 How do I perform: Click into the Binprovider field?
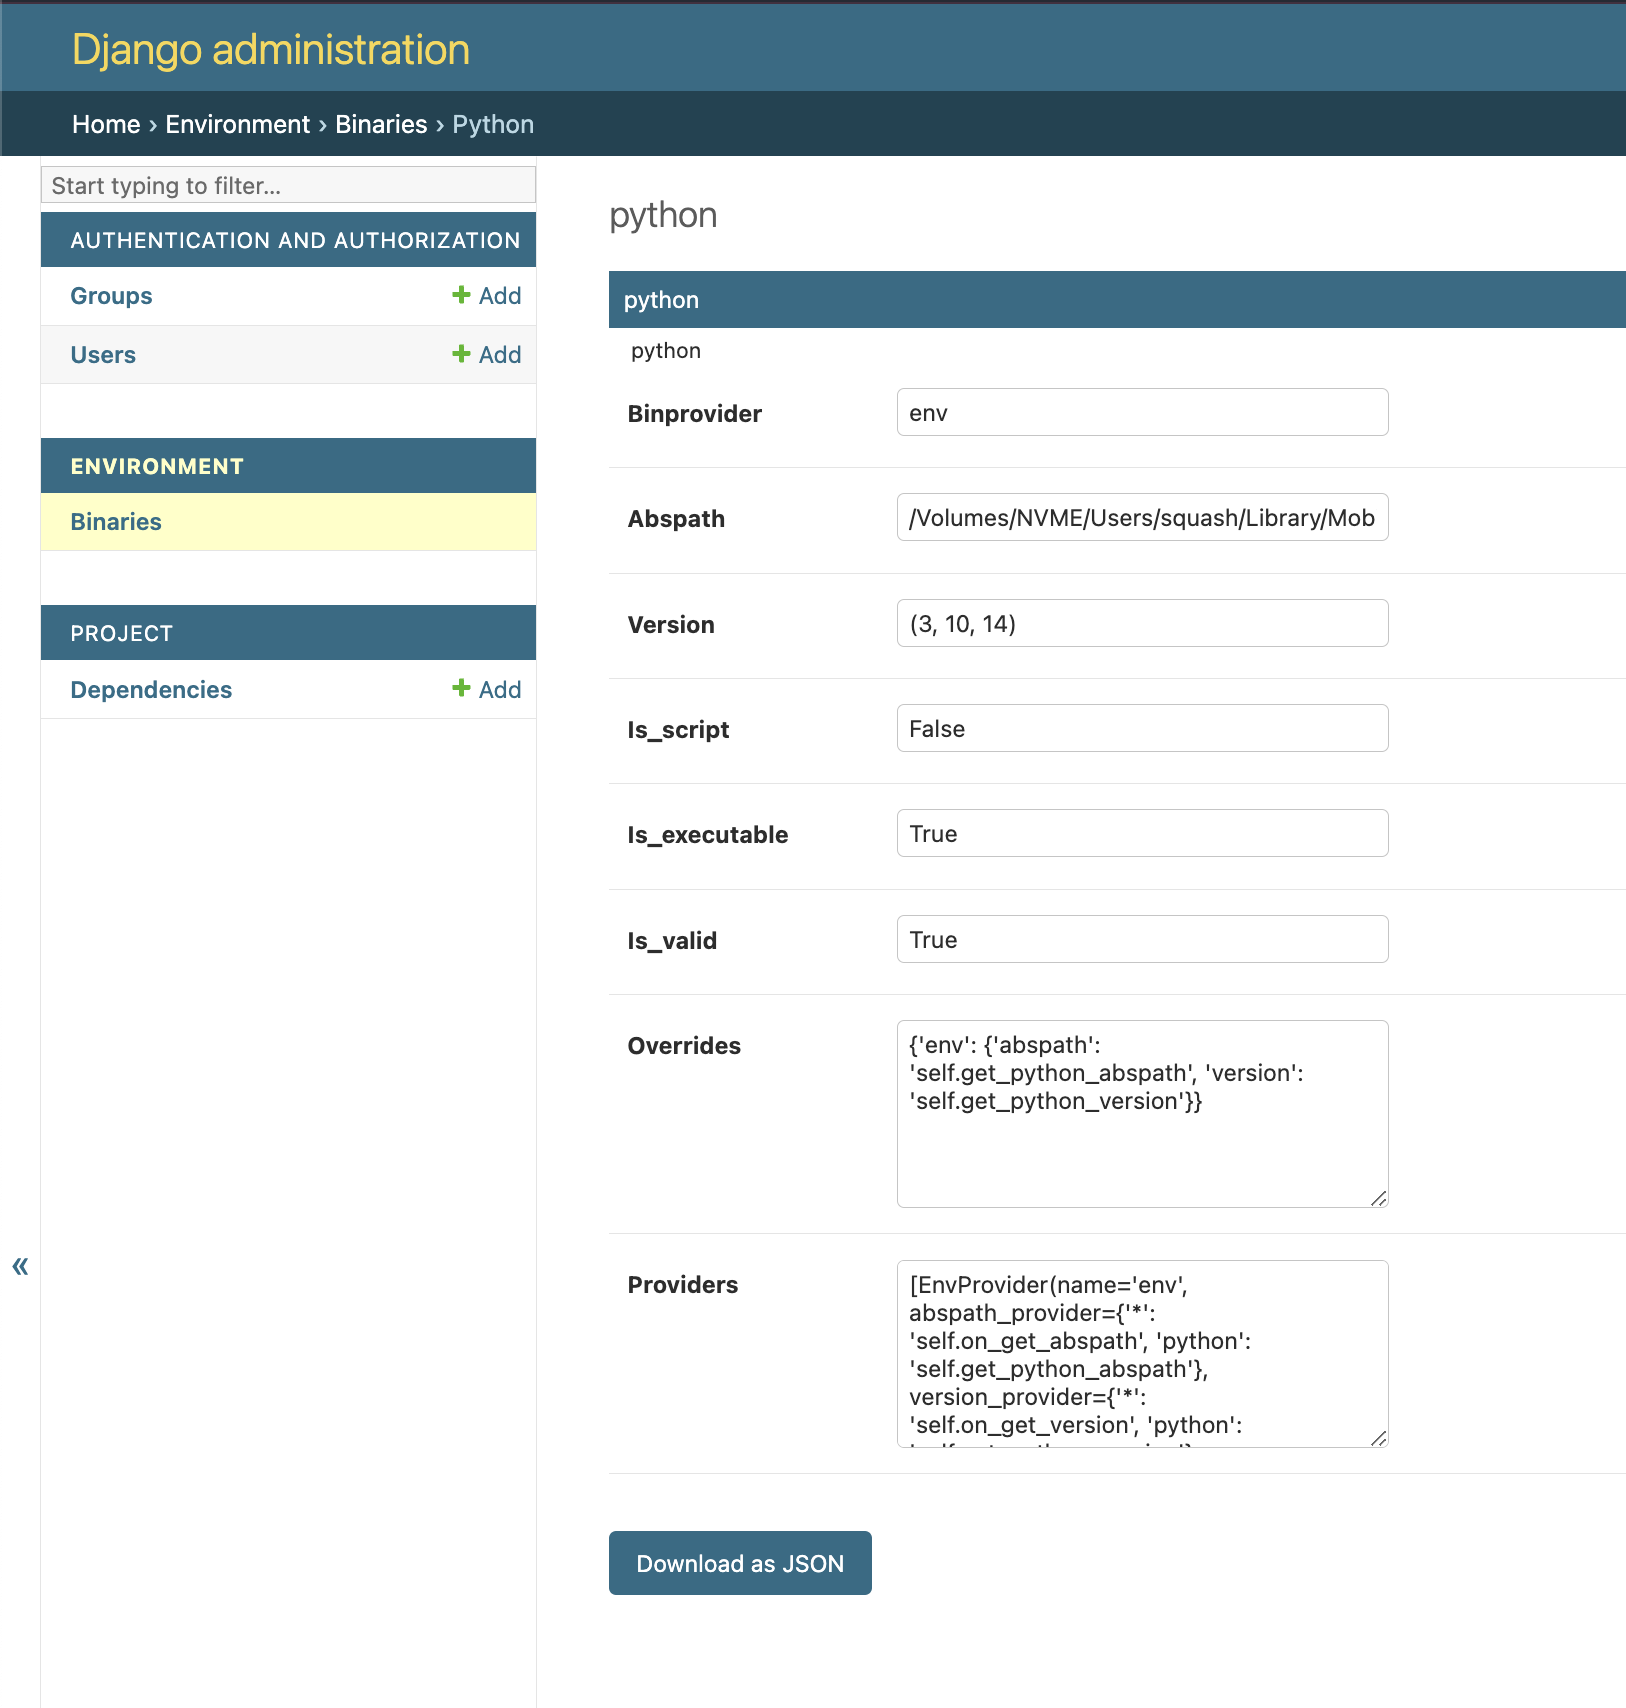[x=1142, y=413]
